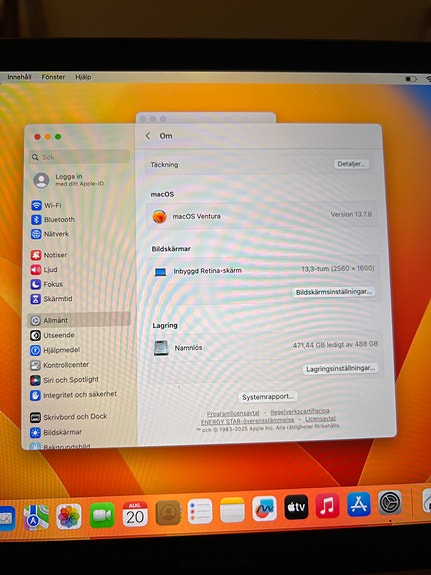Open Mail app in Dock
This screenshot has width=431, height=575.
(x=7, y=518)
